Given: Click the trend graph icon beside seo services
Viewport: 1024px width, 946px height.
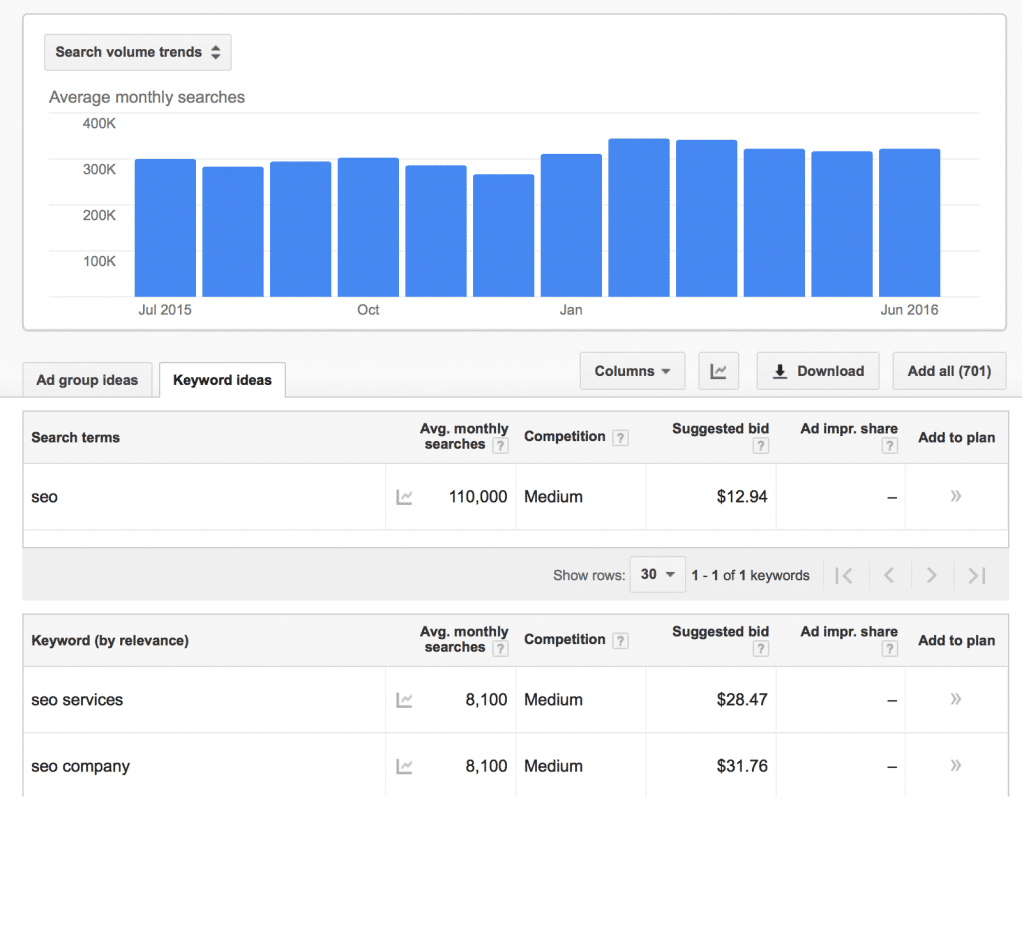Looking at the screenshot, I should click(404, 700).
